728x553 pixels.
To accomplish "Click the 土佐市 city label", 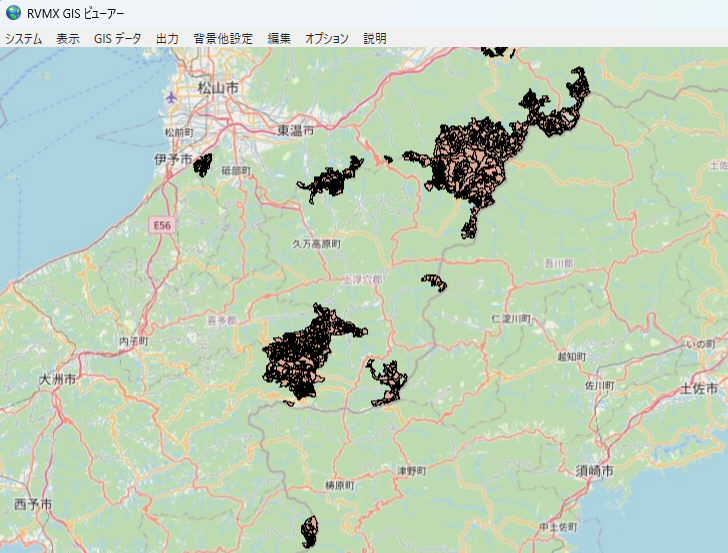I will pos(699,387).
